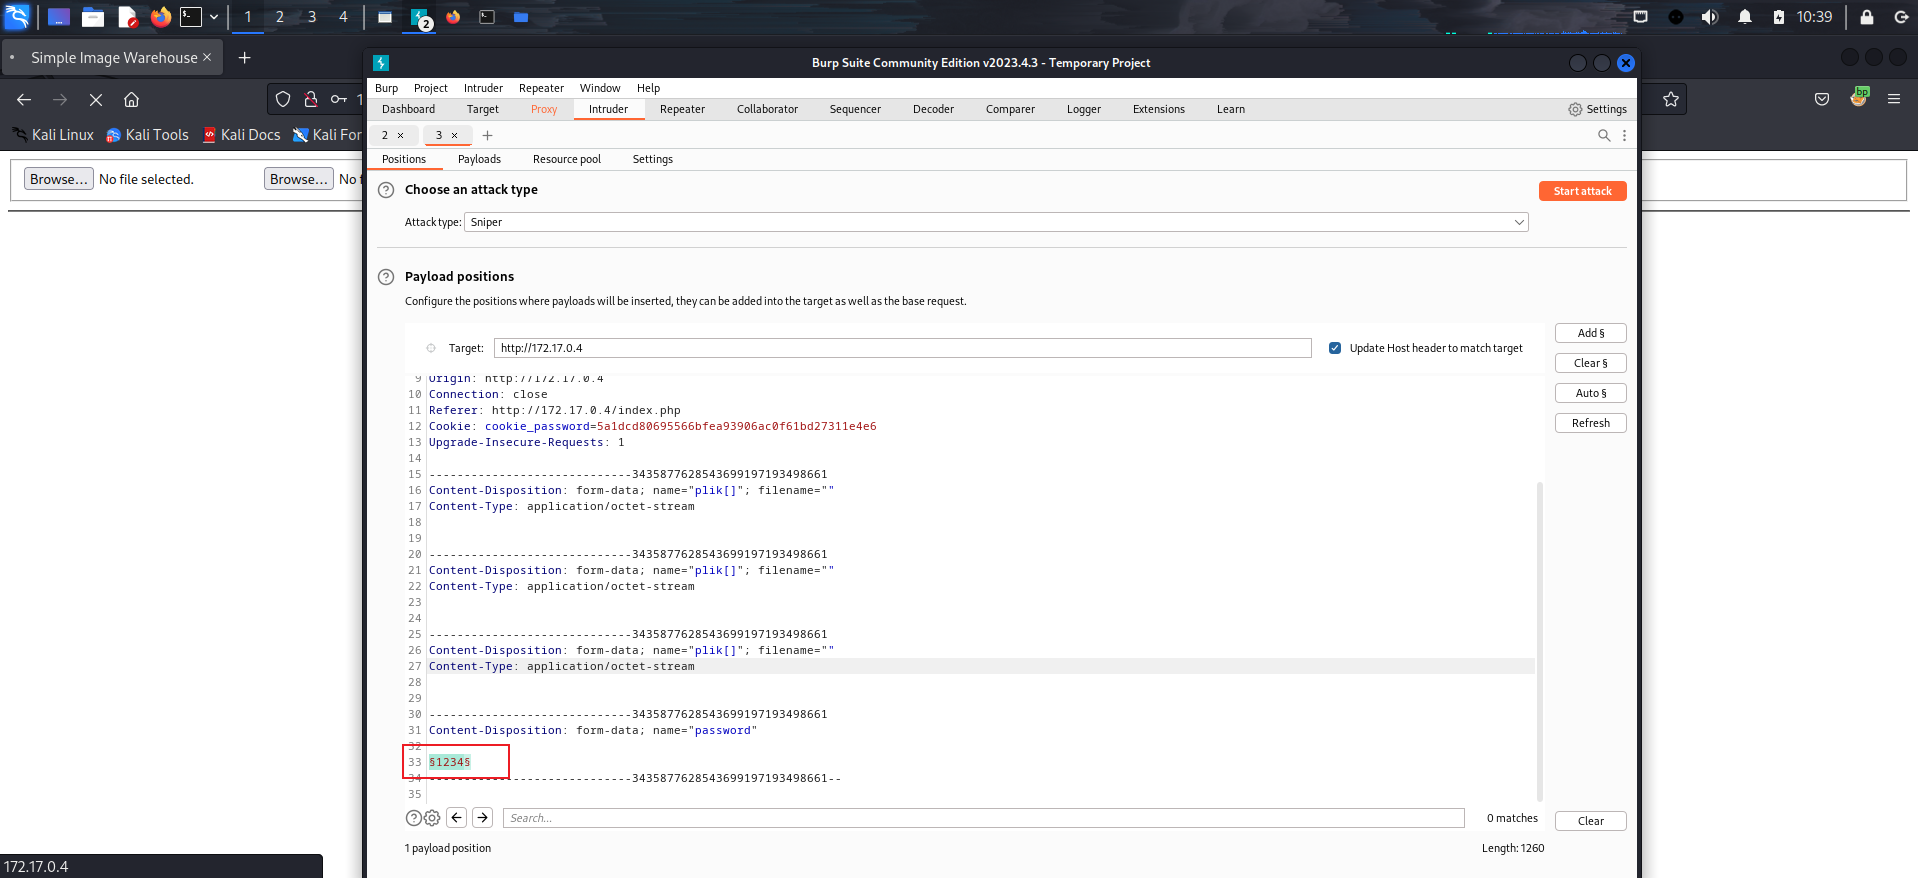Click Clear search button
Viewport: 1918px width, 878px height.
[1590, 821]
